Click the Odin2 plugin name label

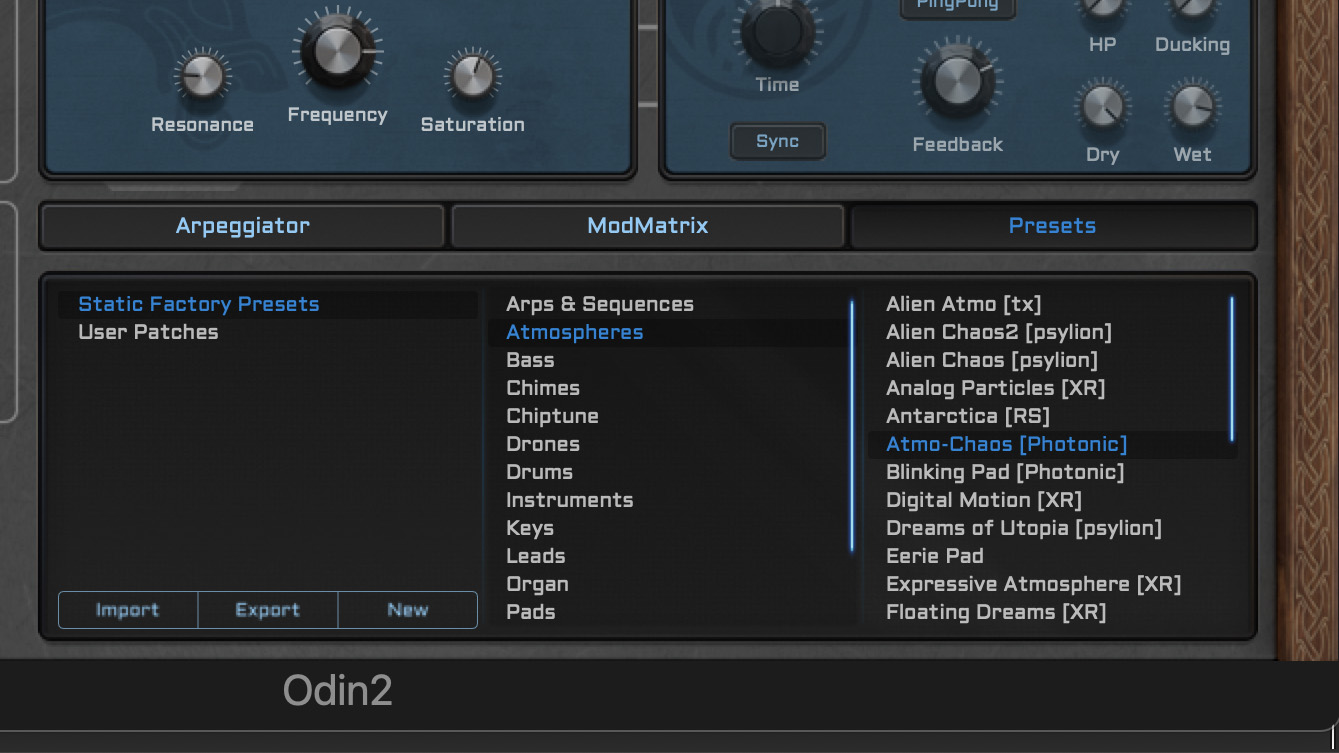coord(337,691)
